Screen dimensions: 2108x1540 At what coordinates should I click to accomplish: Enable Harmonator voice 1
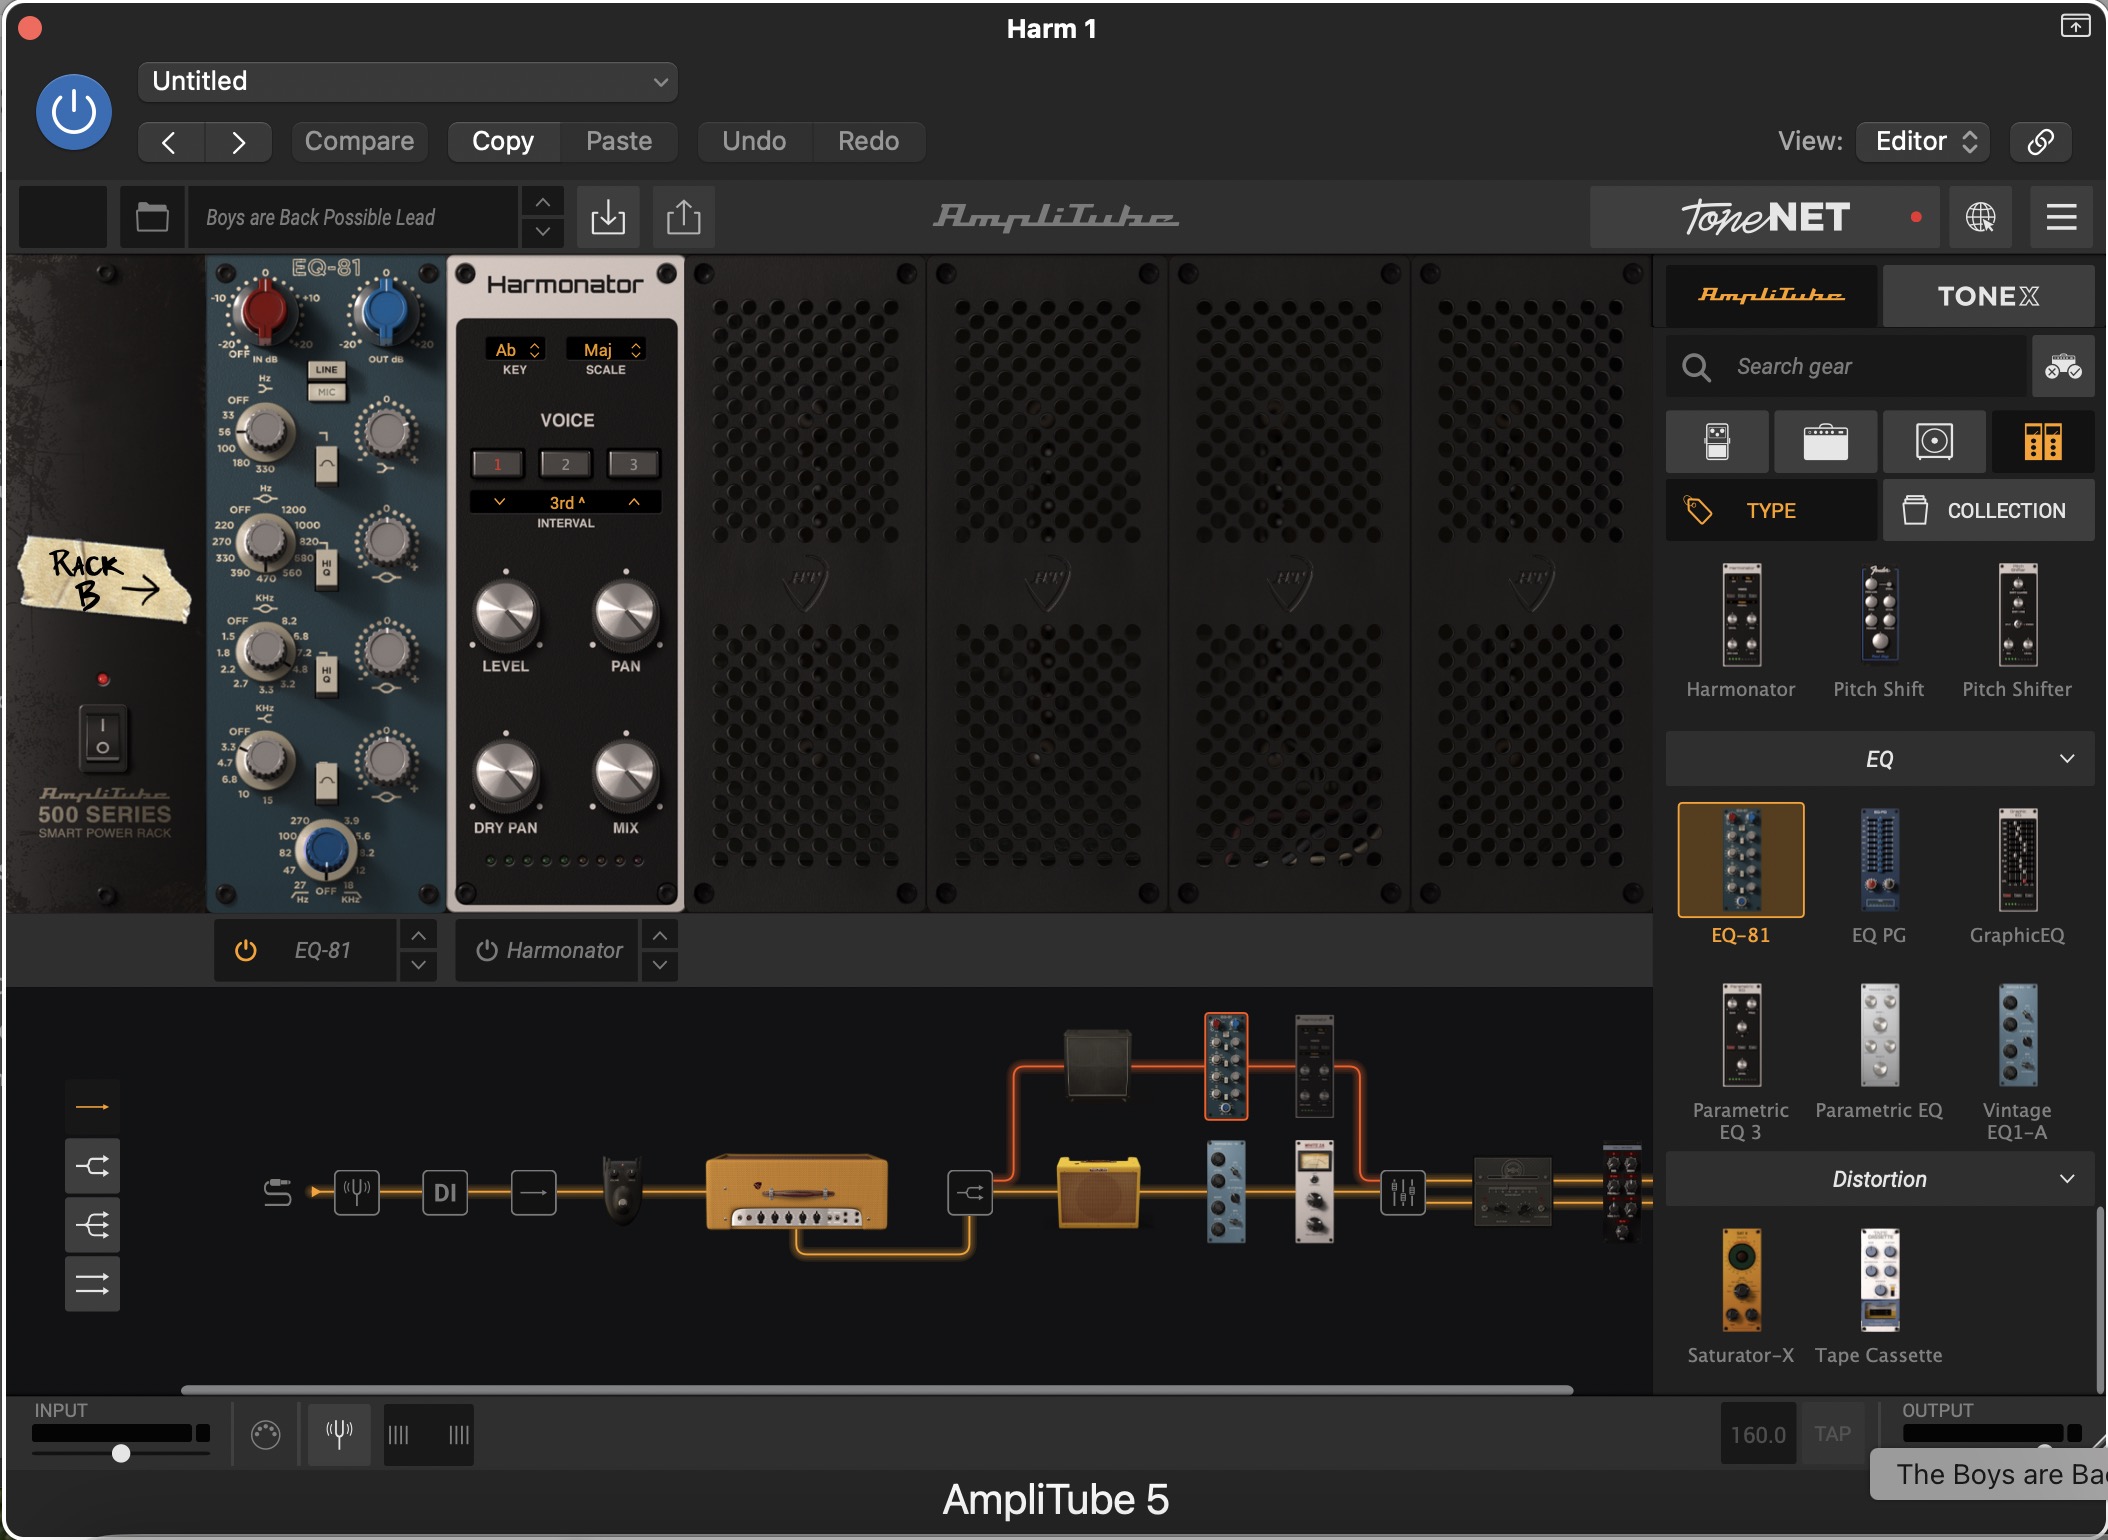click(x=497, y=464)
